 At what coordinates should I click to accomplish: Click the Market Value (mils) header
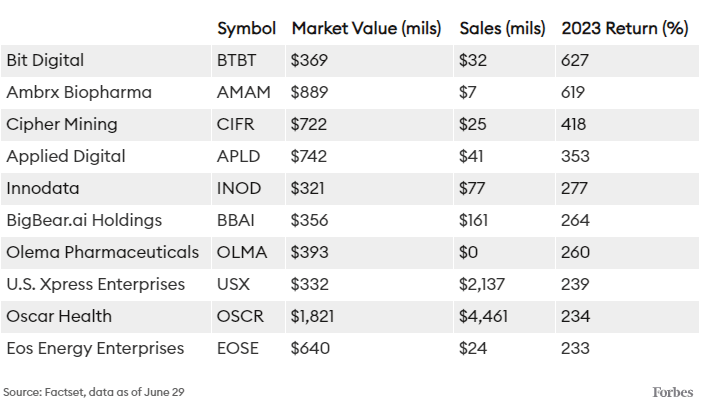[x=366, y=29]
